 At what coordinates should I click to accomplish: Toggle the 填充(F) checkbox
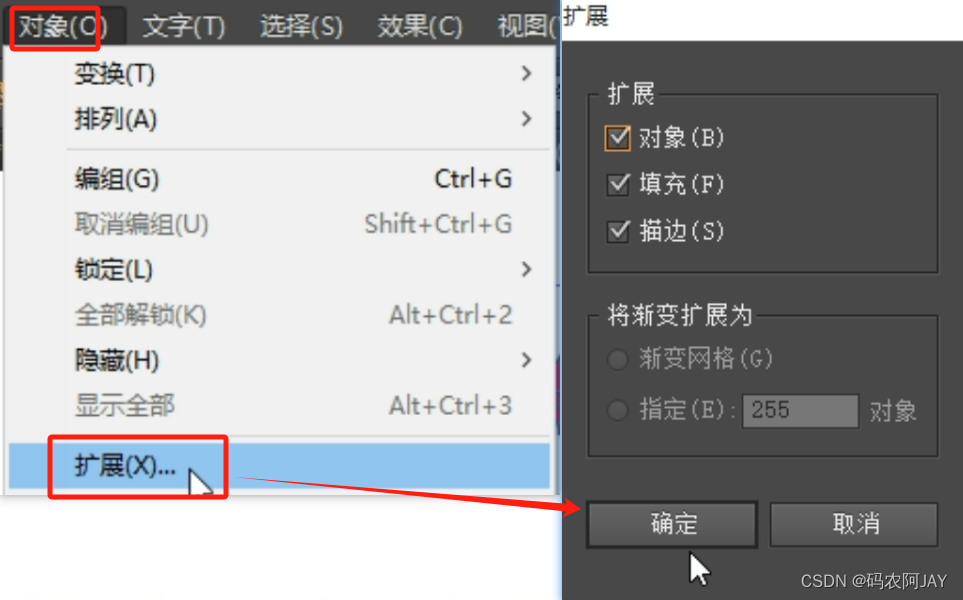[618, 184]
